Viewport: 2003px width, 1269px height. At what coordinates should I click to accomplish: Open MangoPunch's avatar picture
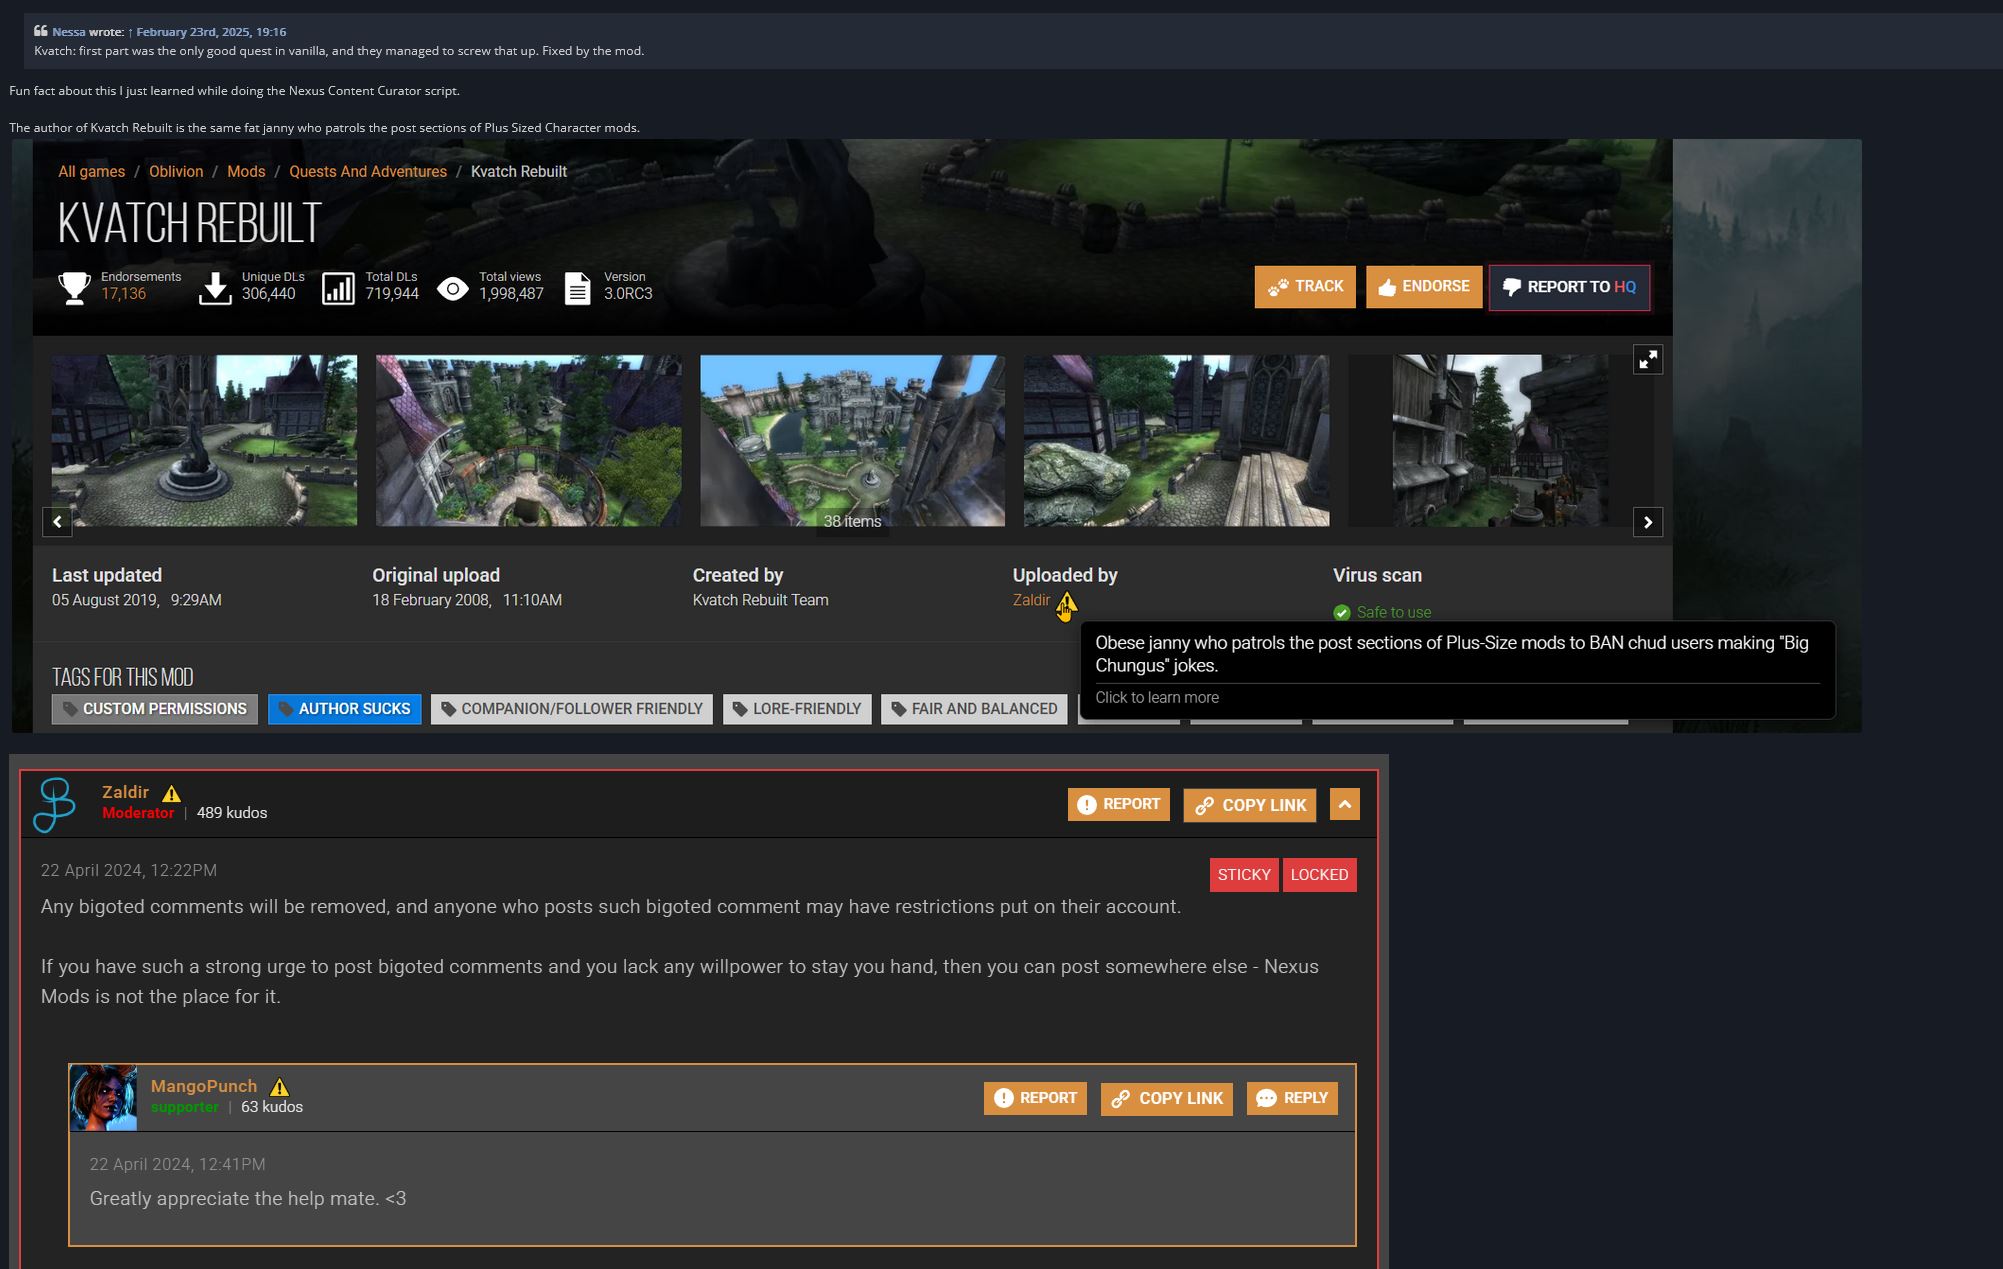[103, 1097]
